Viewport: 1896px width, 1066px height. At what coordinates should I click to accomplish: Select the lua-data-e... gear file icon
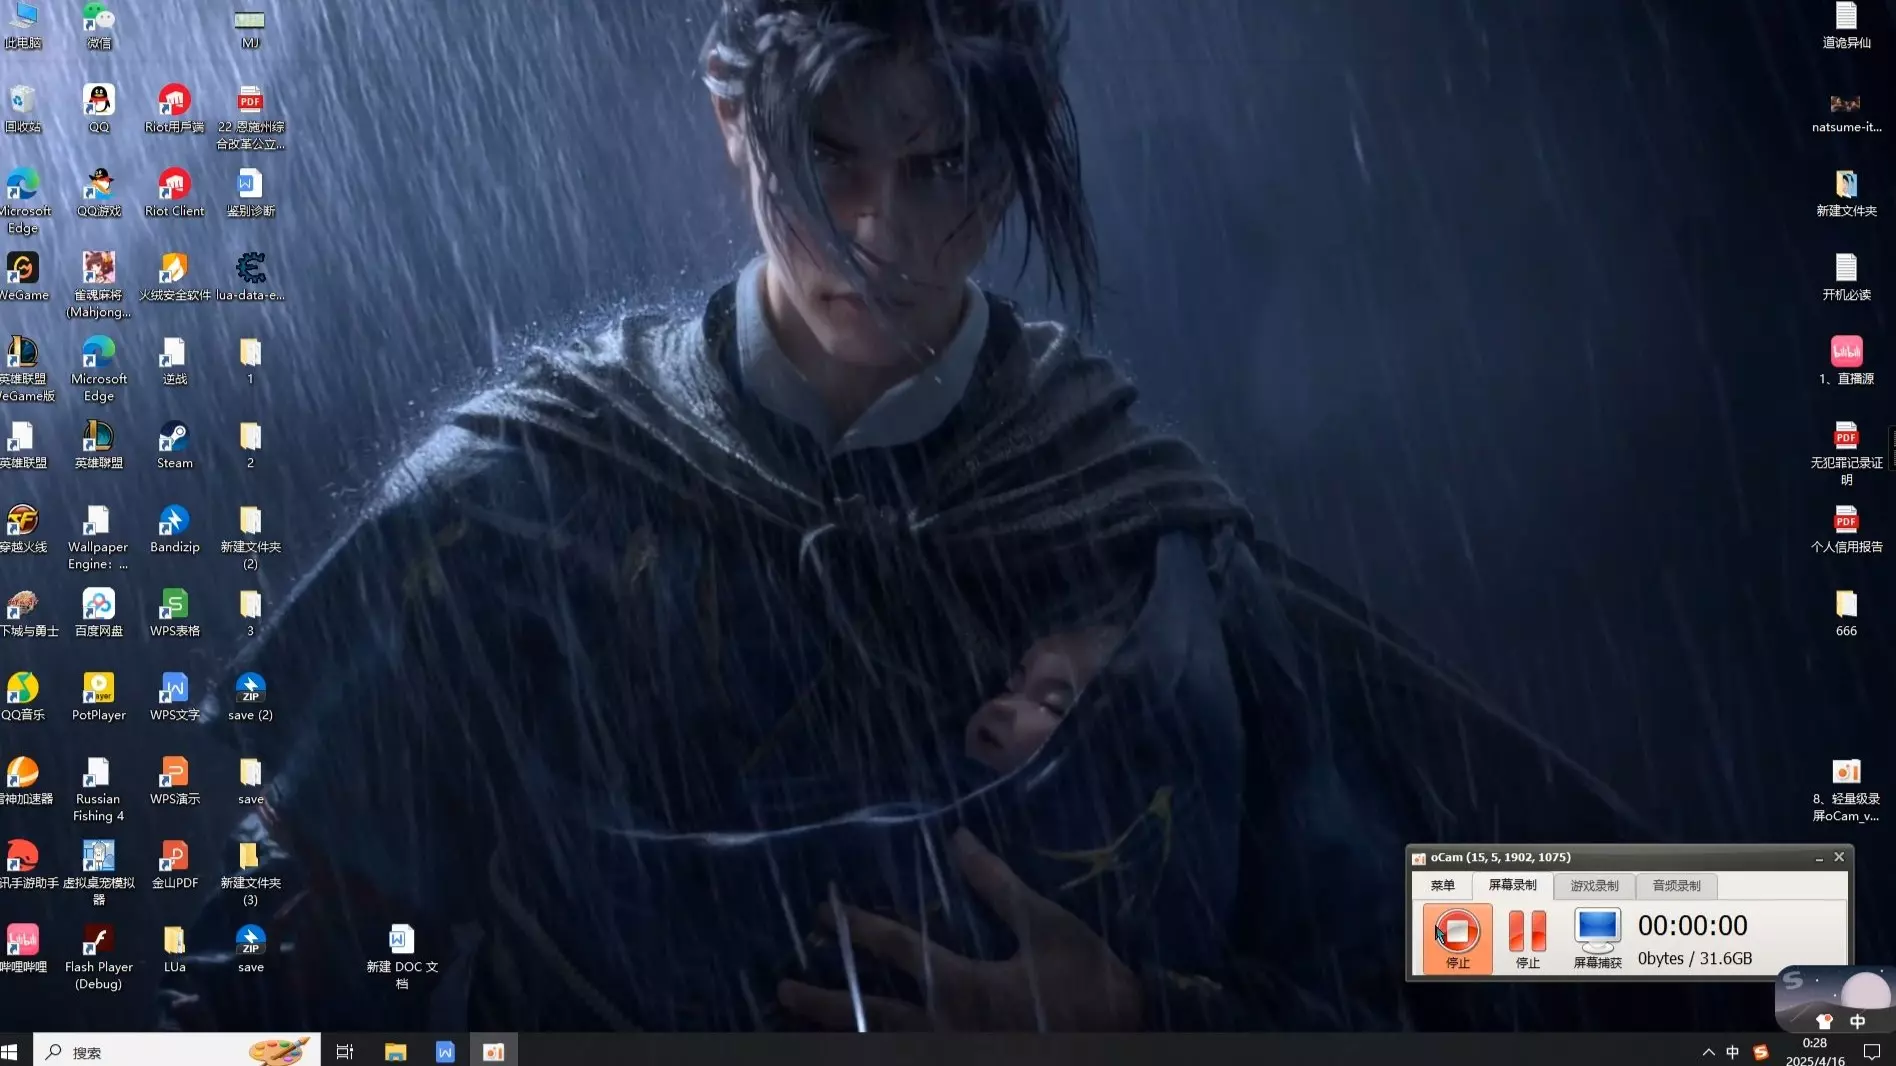click(x=250, y=277)
